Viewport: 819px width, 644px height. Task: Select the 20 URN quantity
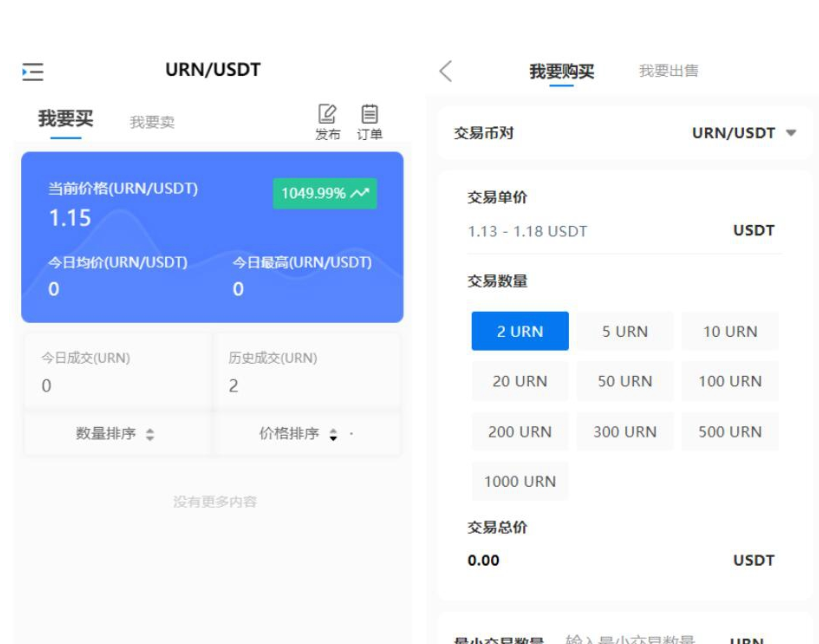(519, 381)
